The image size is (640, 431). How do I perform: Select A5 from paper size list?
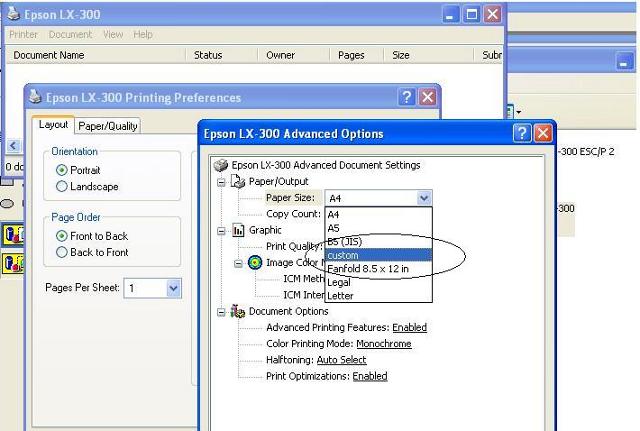point(378,228)
